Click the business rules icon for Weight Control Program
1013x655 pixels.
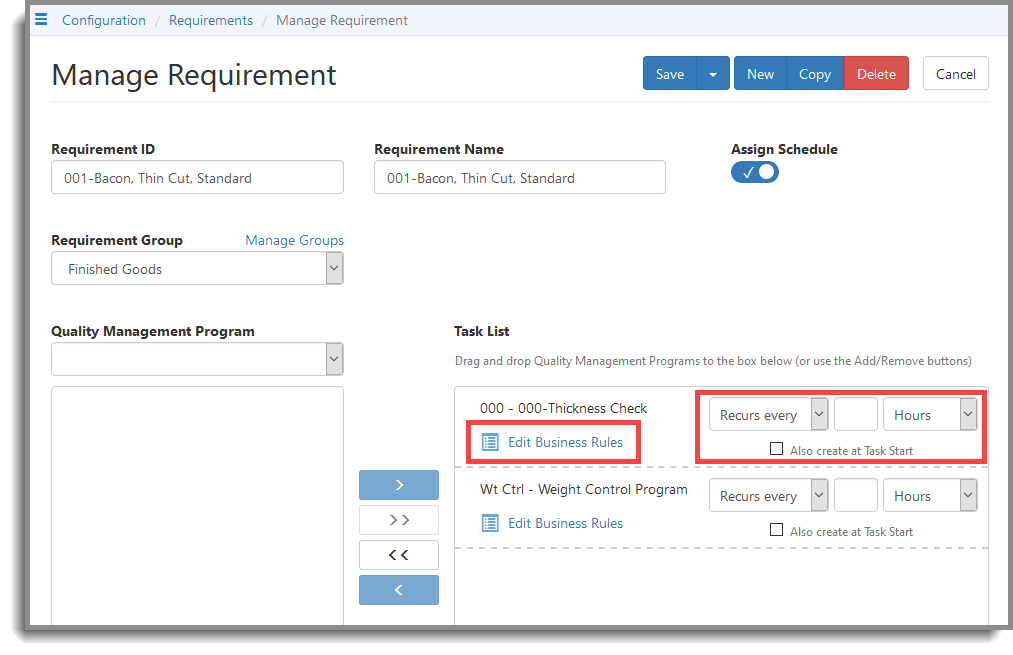490,523
